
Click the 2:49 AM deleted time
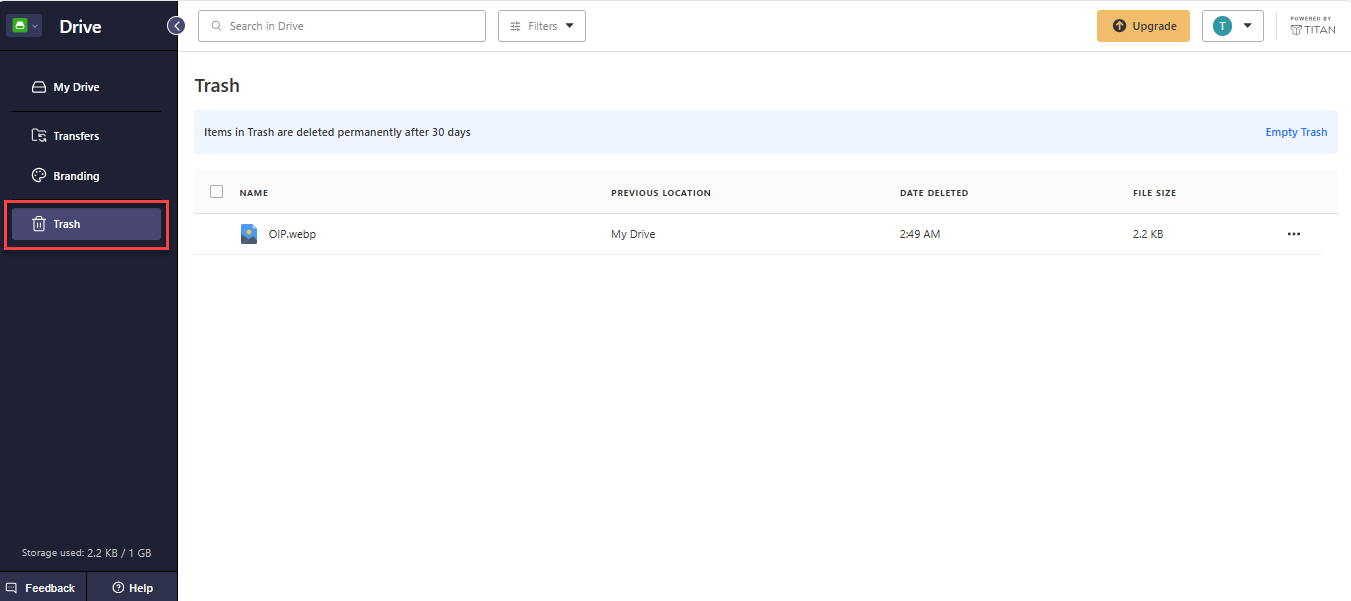tap(920, 234)
